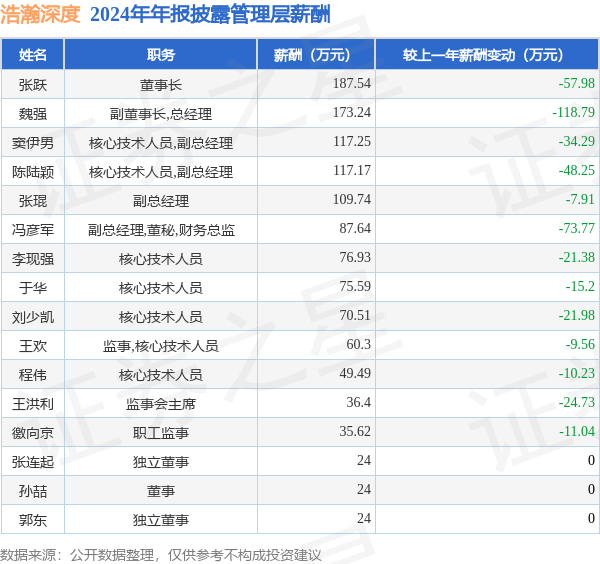Select the name 李现强
The image size is (600, 564).
(x=33, y=259)
